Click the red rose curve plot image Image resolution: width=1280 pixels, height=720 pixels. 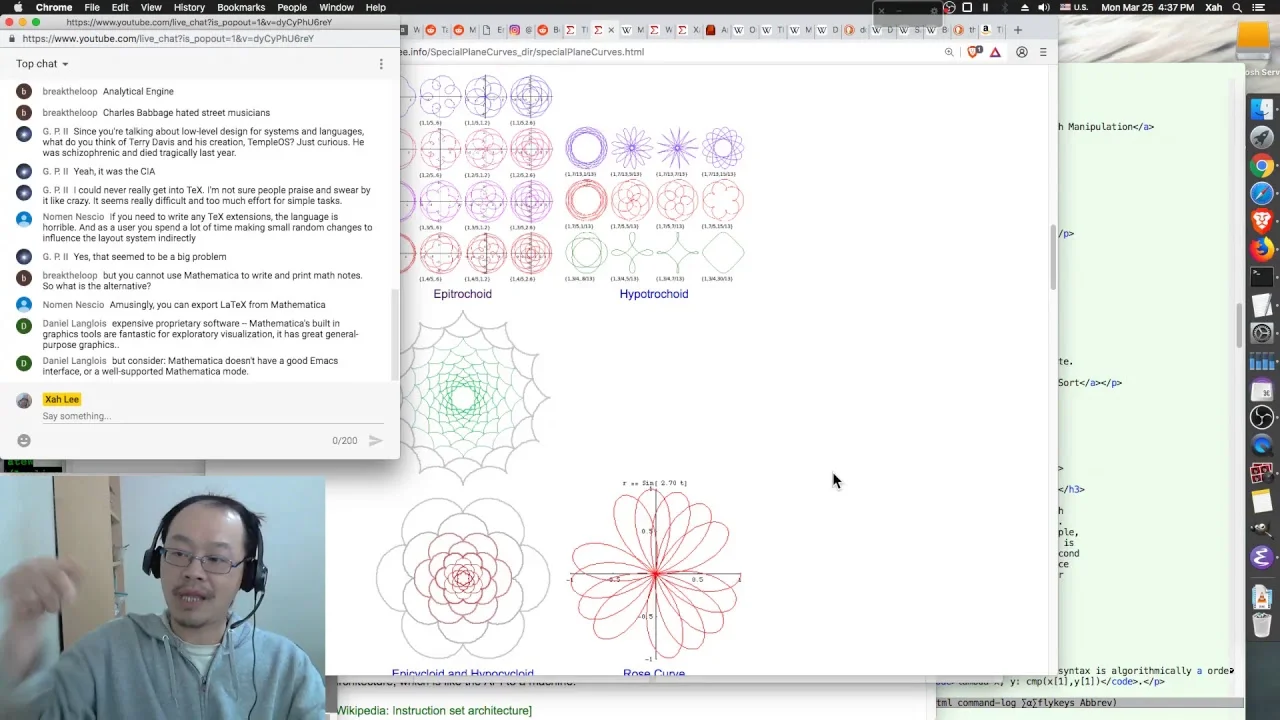tap(654, 572)
